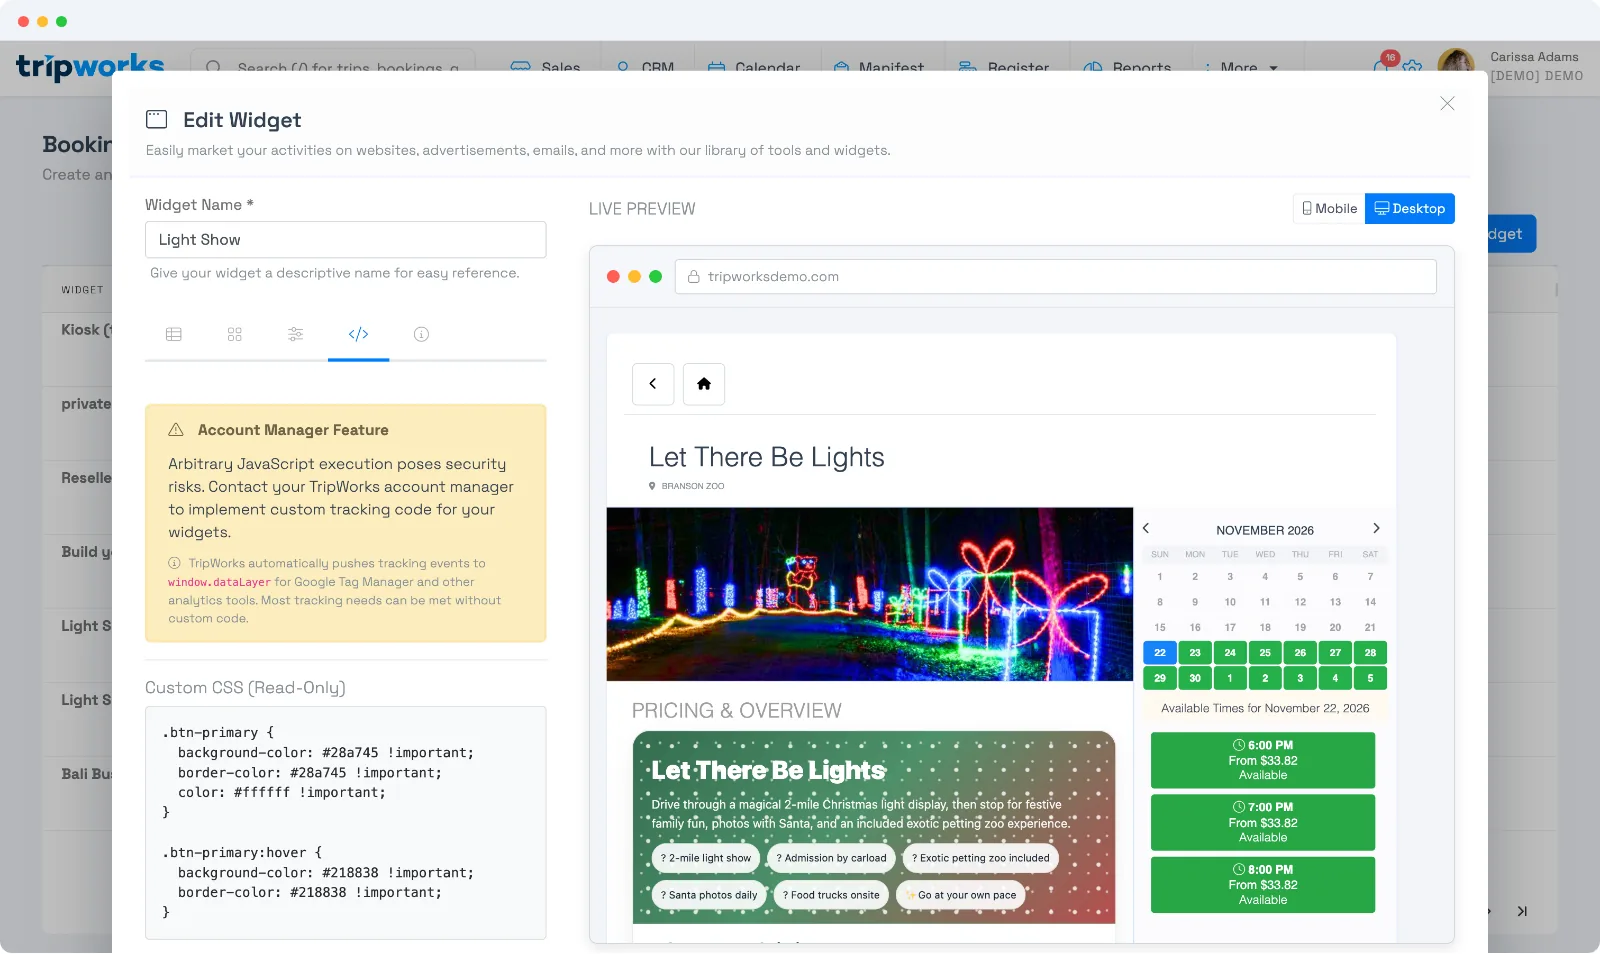
Task: Open the grid items tab icon
Action: click(x=235, y=334)
